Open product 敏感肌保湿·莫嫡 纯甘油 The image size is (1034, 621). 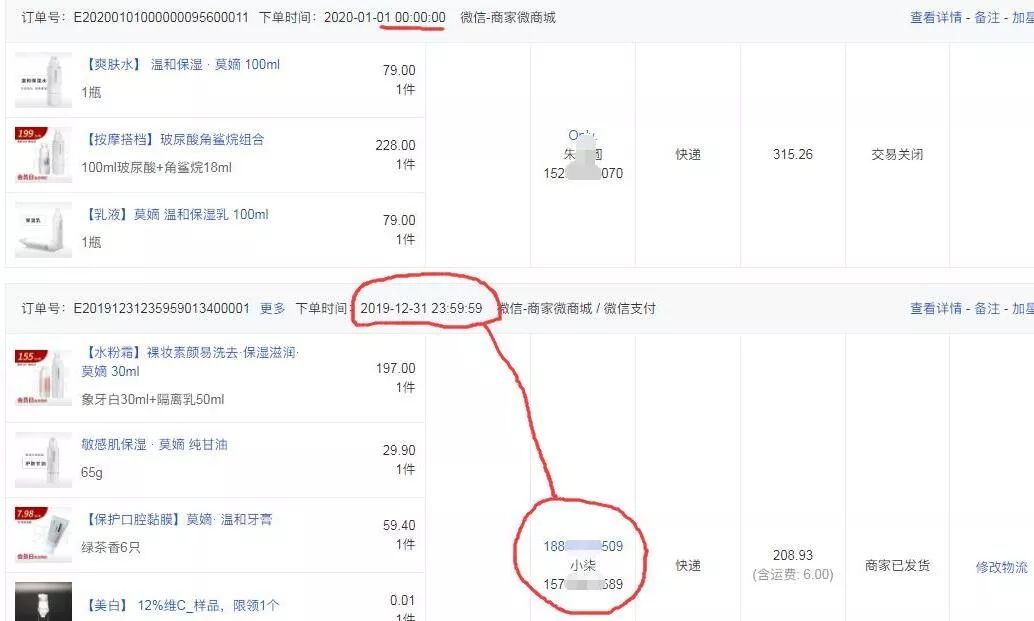coord(154,445)
